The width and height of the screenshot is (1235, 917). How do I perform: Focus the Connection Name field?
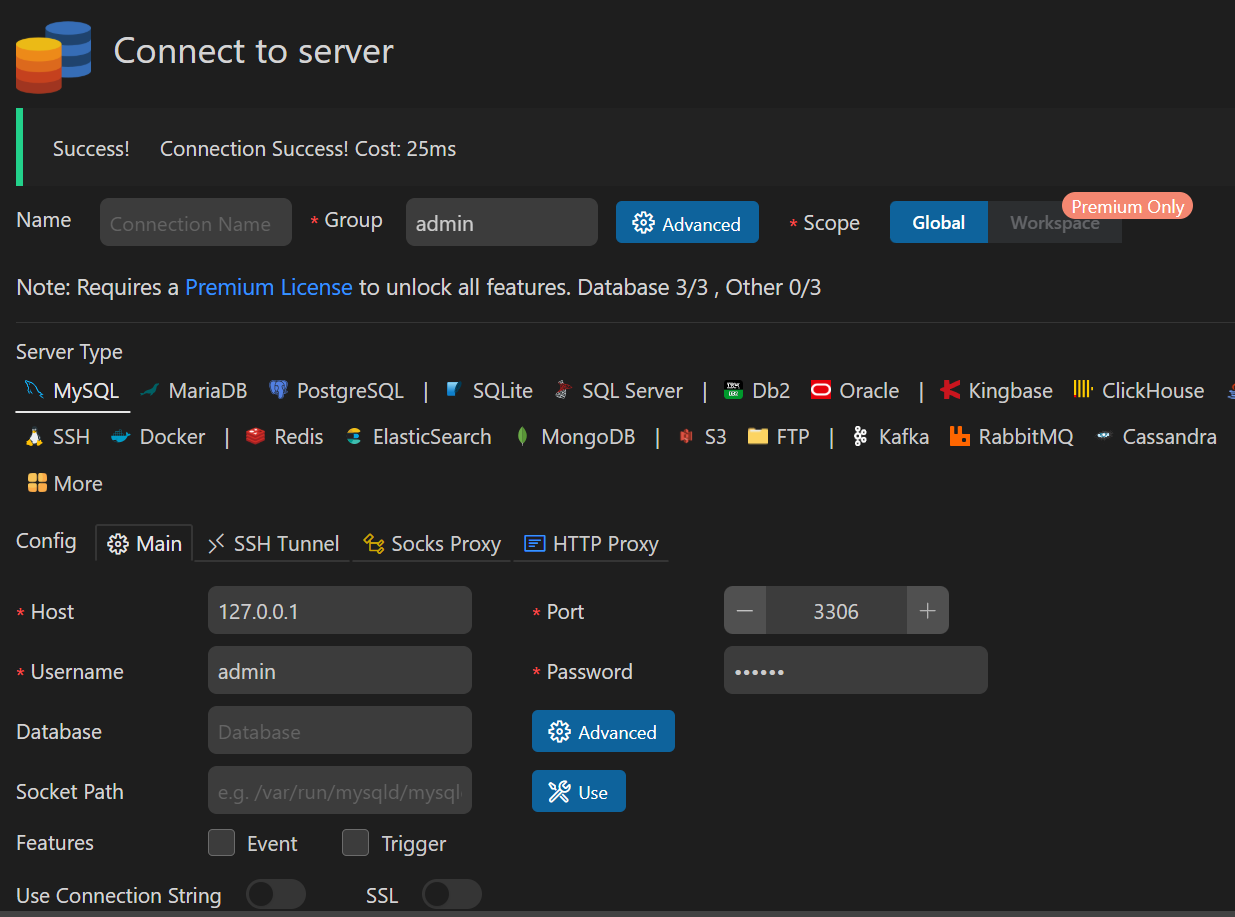pyautogui.click(x=196, y=222)
